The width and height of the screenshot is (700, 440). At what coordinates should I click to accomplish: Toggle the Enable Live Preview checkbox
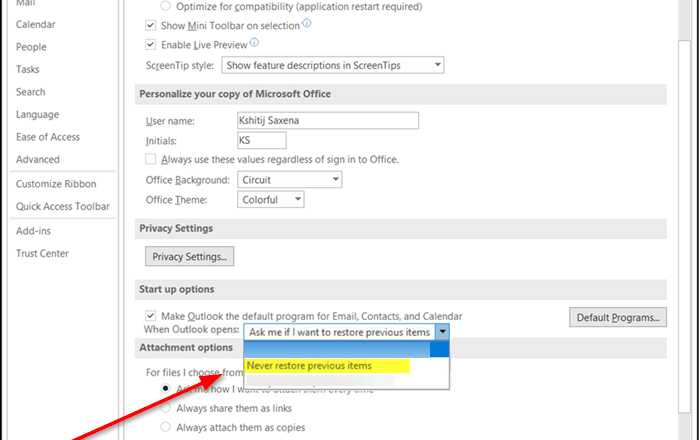tap(151, 45)
